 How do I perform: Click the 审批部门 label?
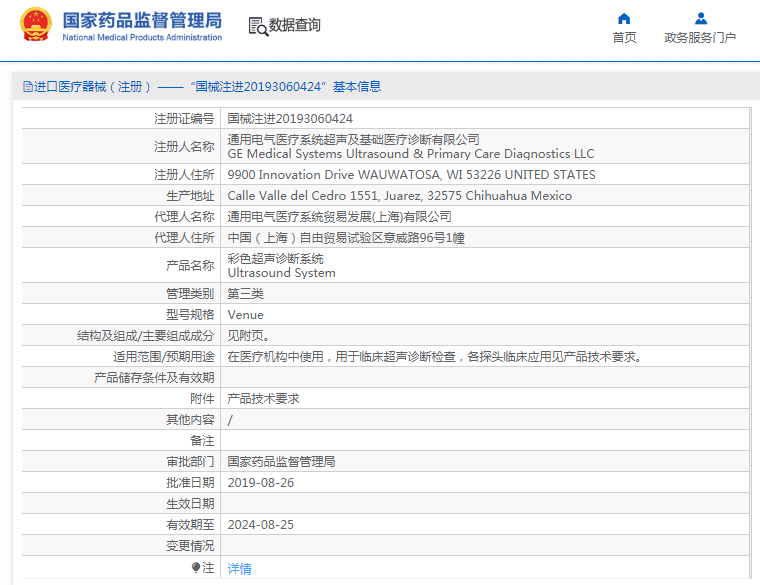click(190, 462)
